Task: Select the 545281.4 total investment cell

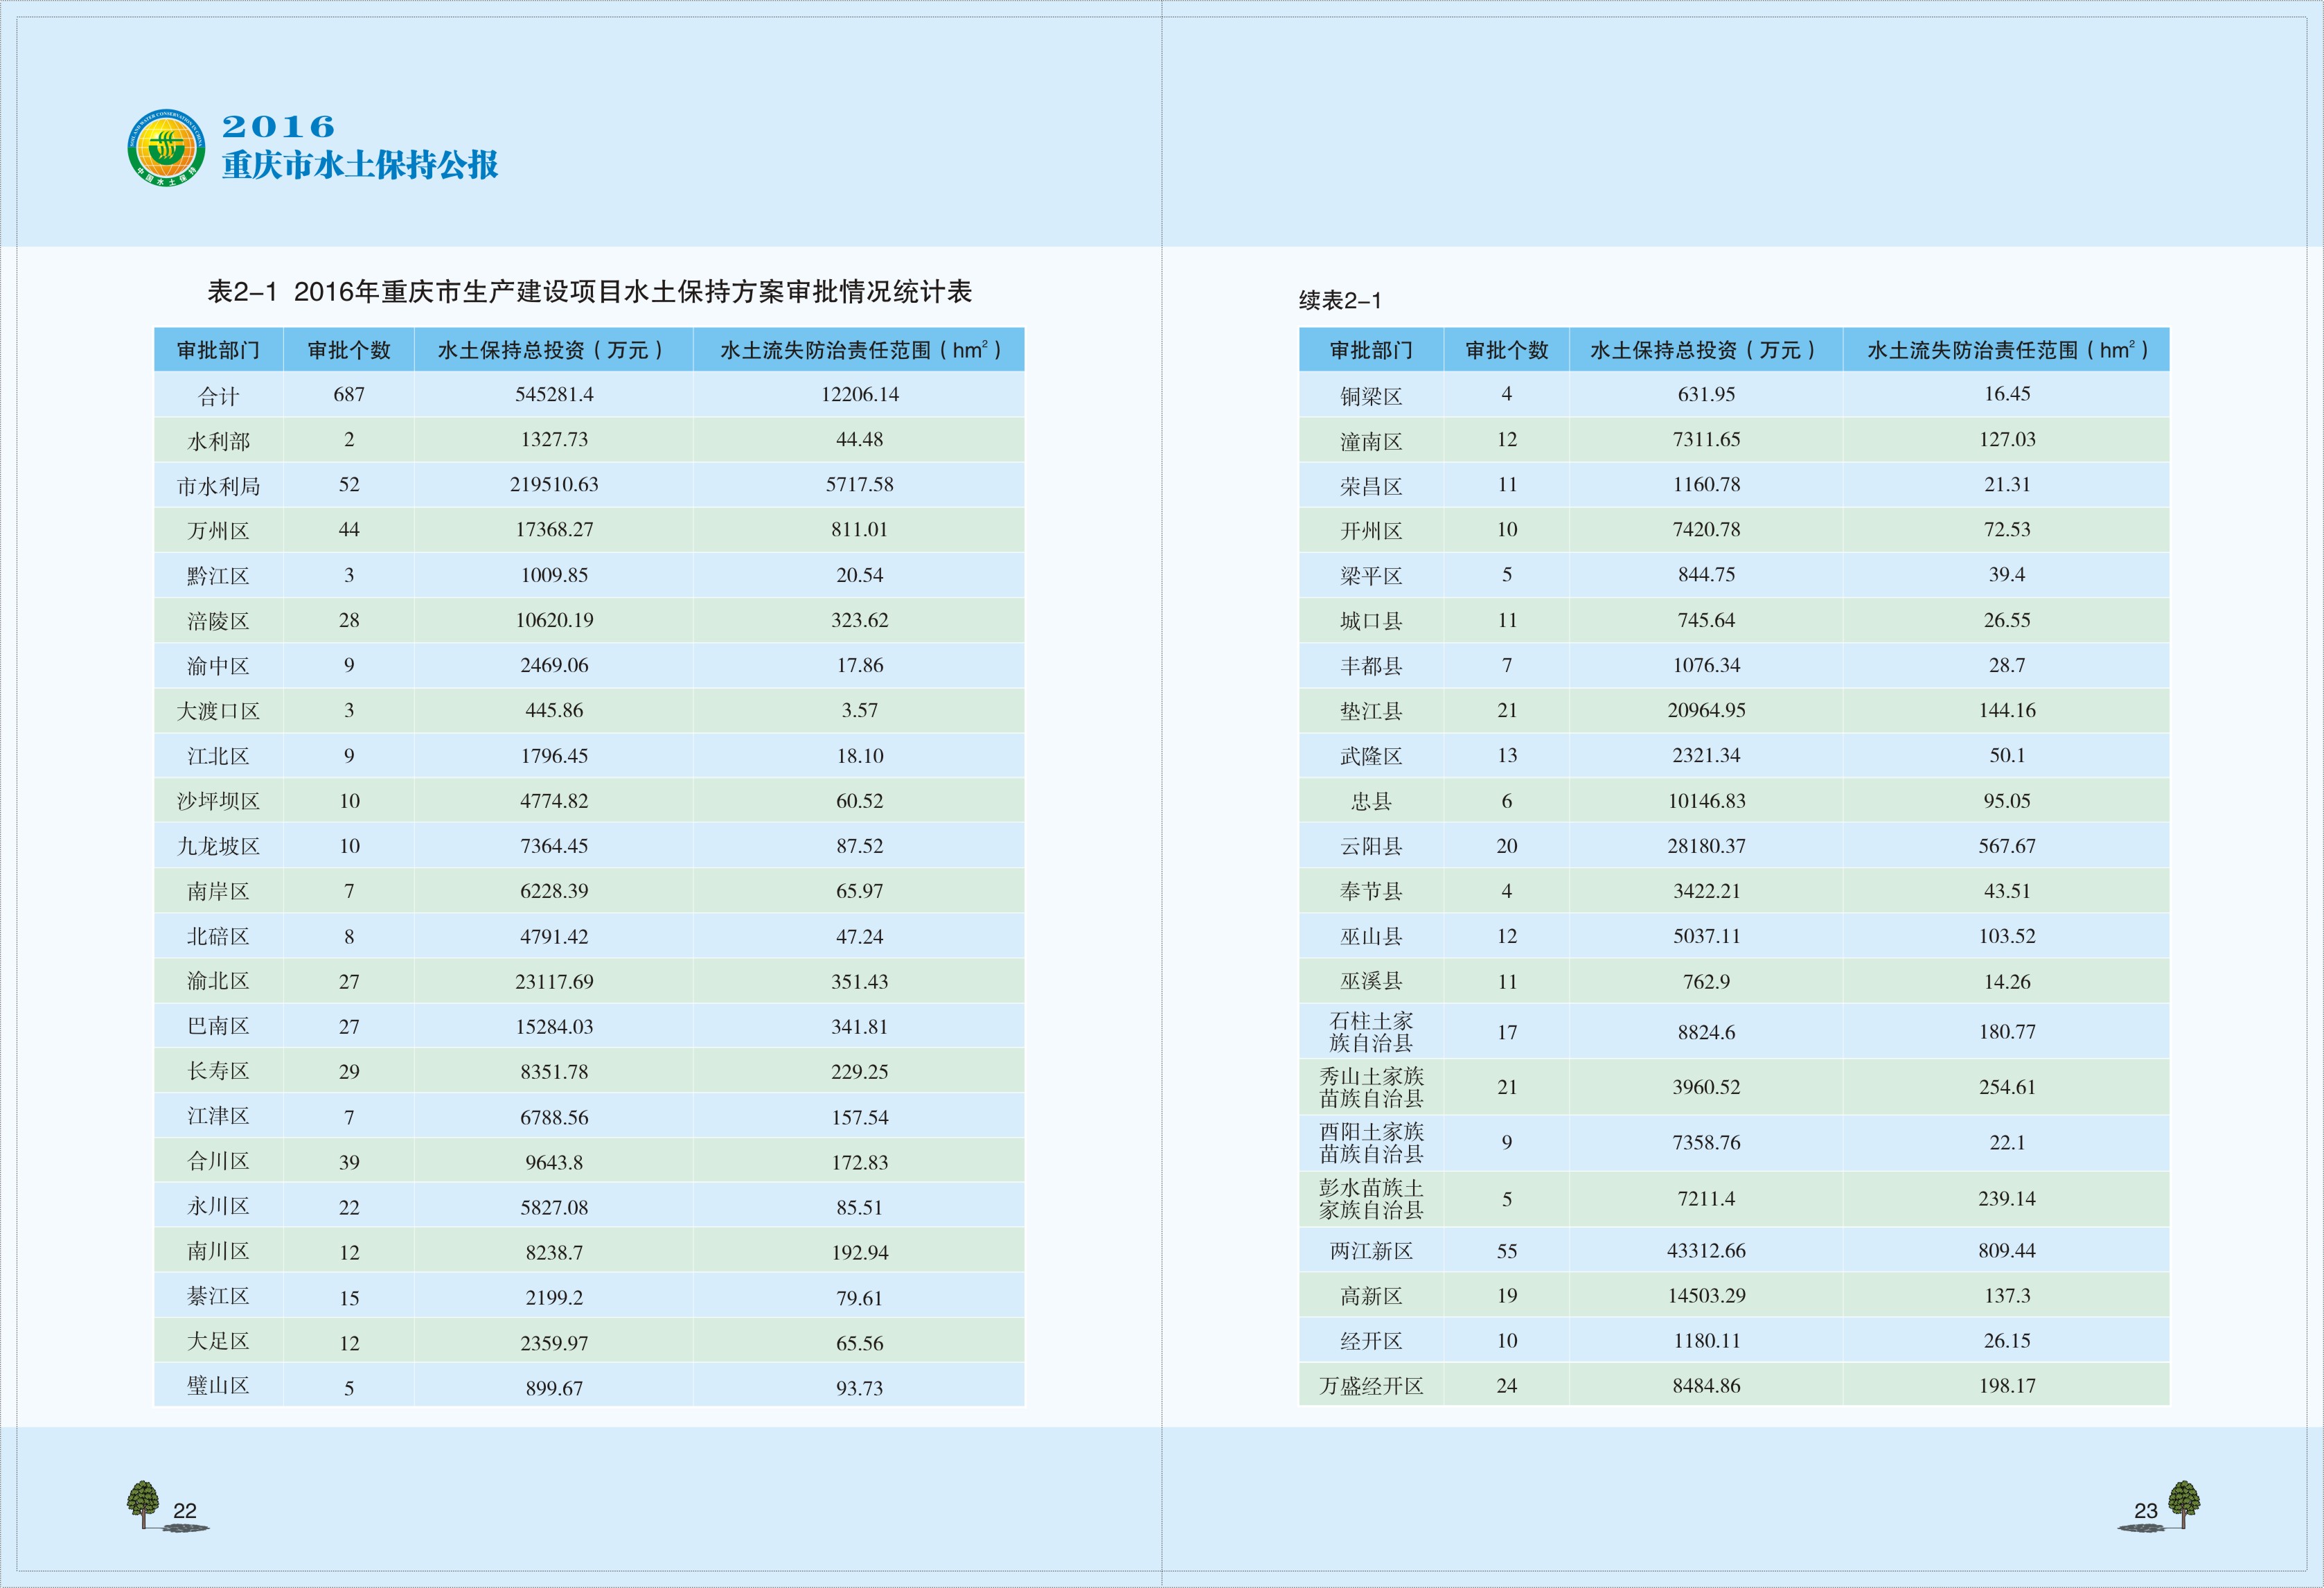Action: (554, 395)
